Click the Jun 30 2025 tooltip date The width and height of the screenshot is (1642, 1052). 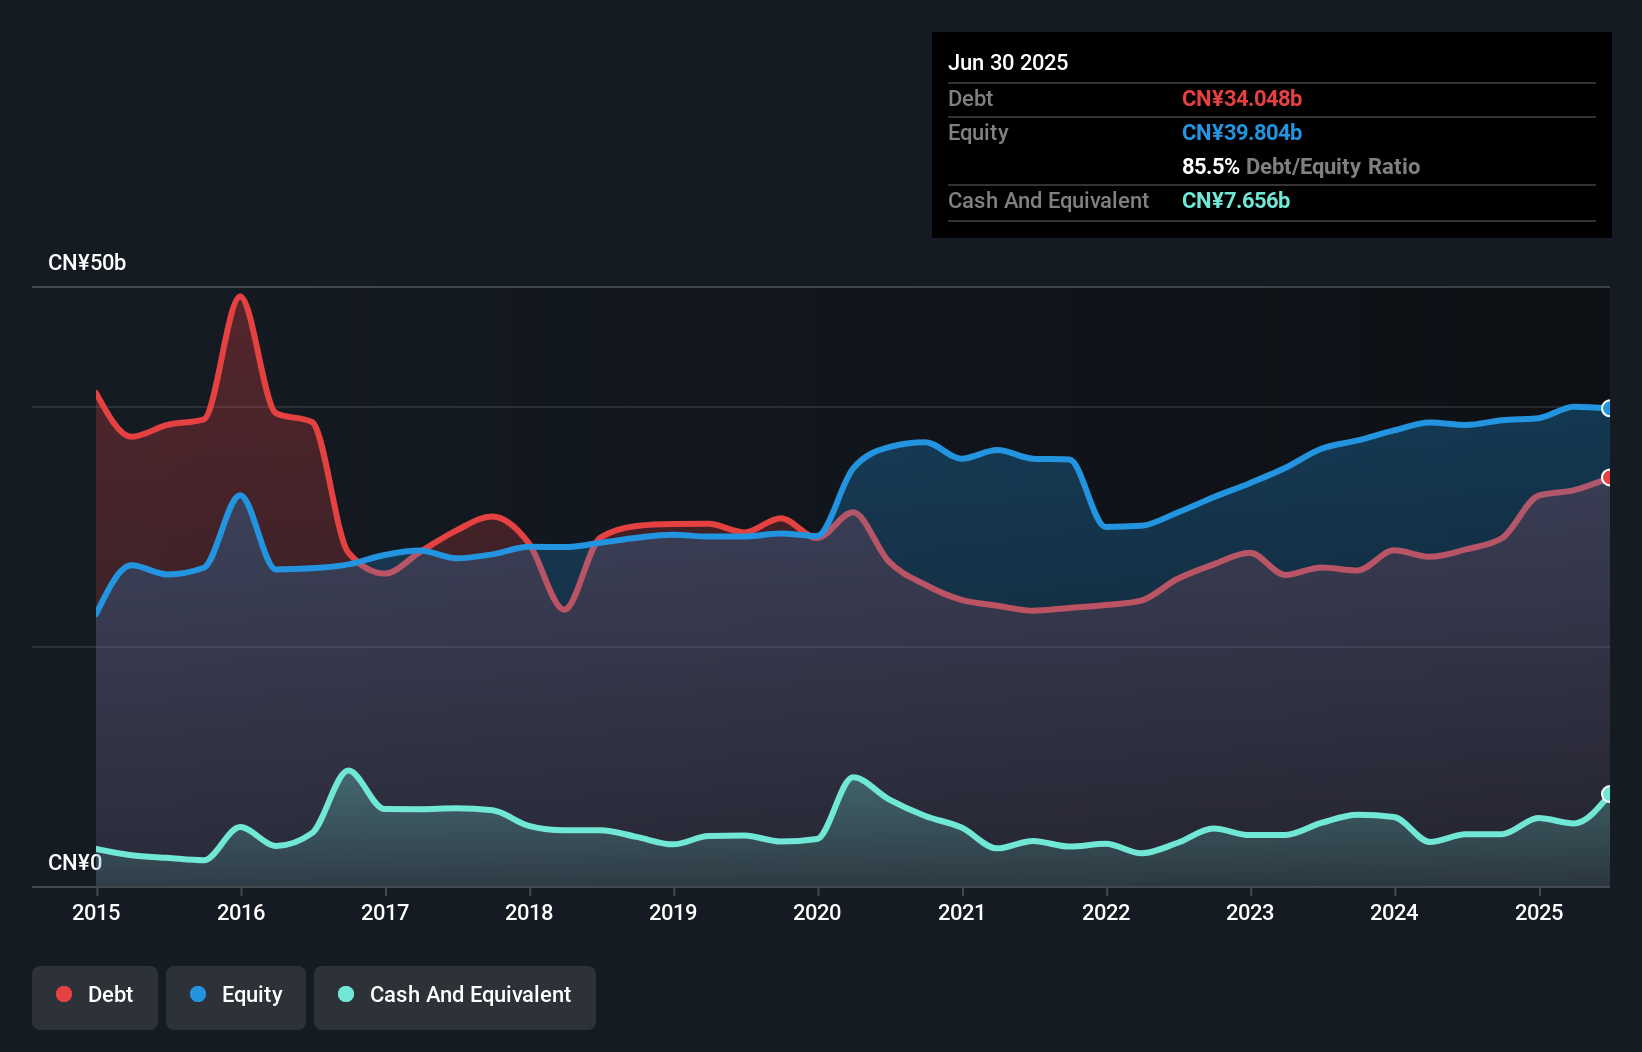coord(1008,62)
